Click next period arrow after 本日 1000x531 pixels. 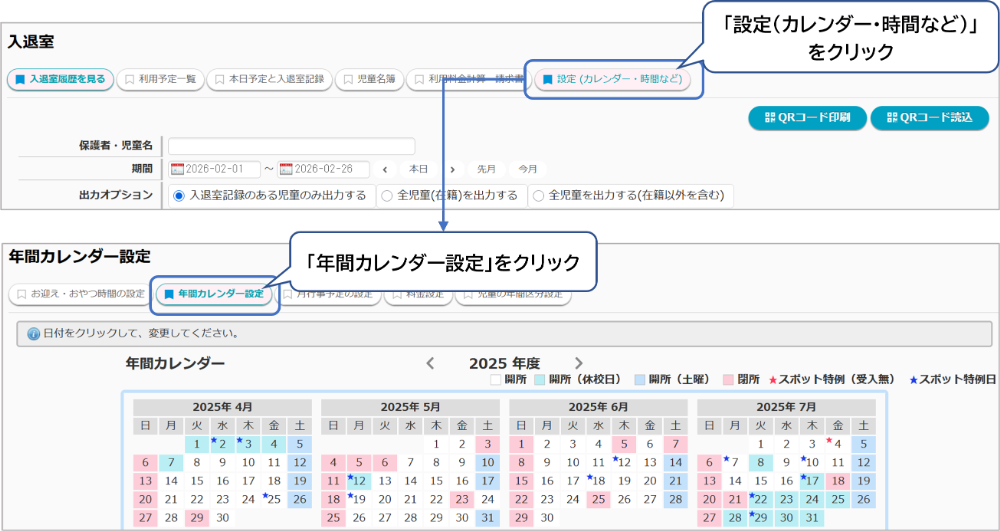point(452,169)
